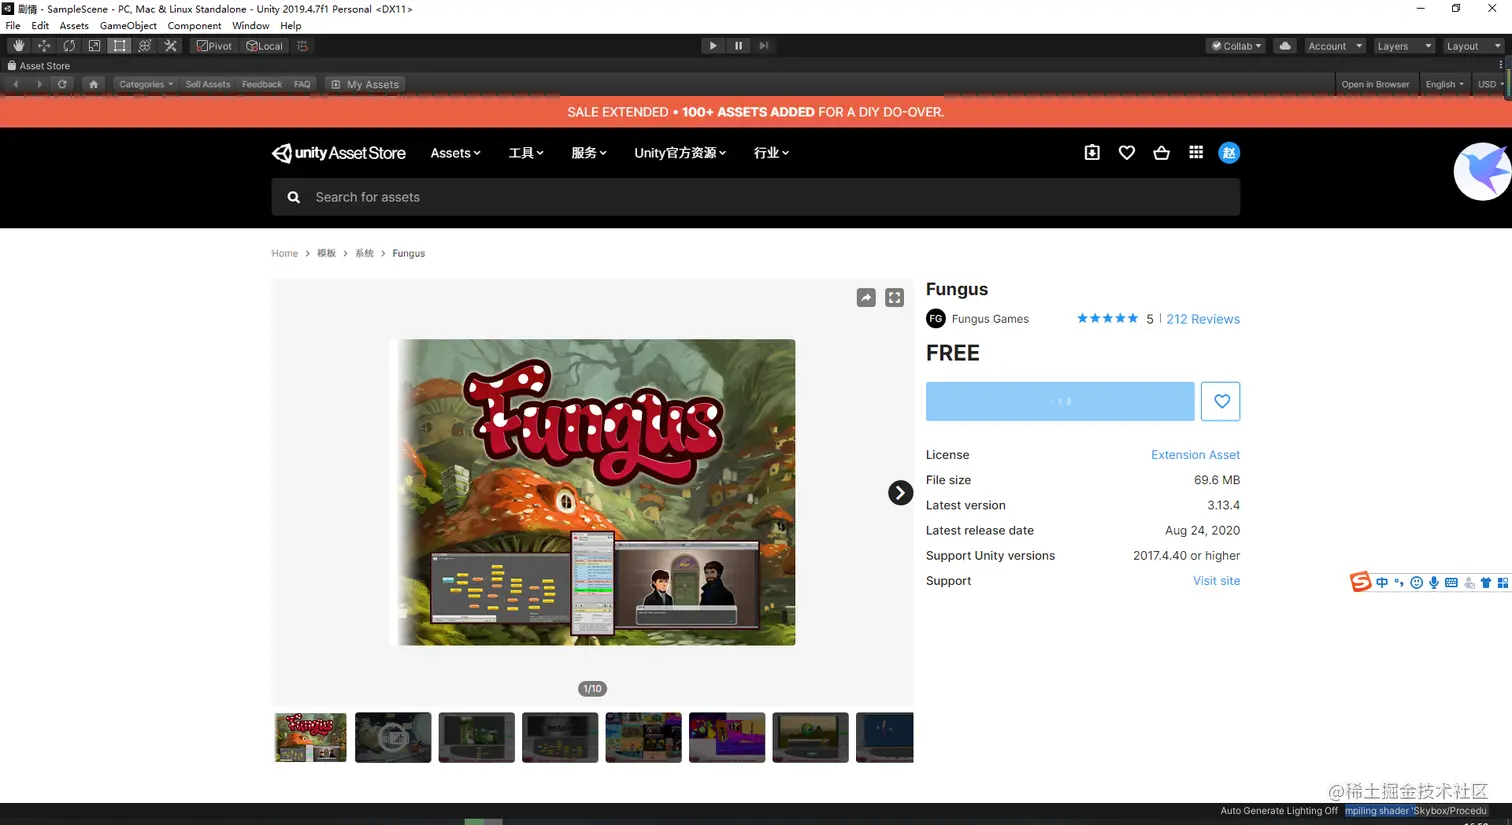This screenshot has height=825, width=1512.
Task: Expand the Assets nav dropdown
Action: (455, 153)
